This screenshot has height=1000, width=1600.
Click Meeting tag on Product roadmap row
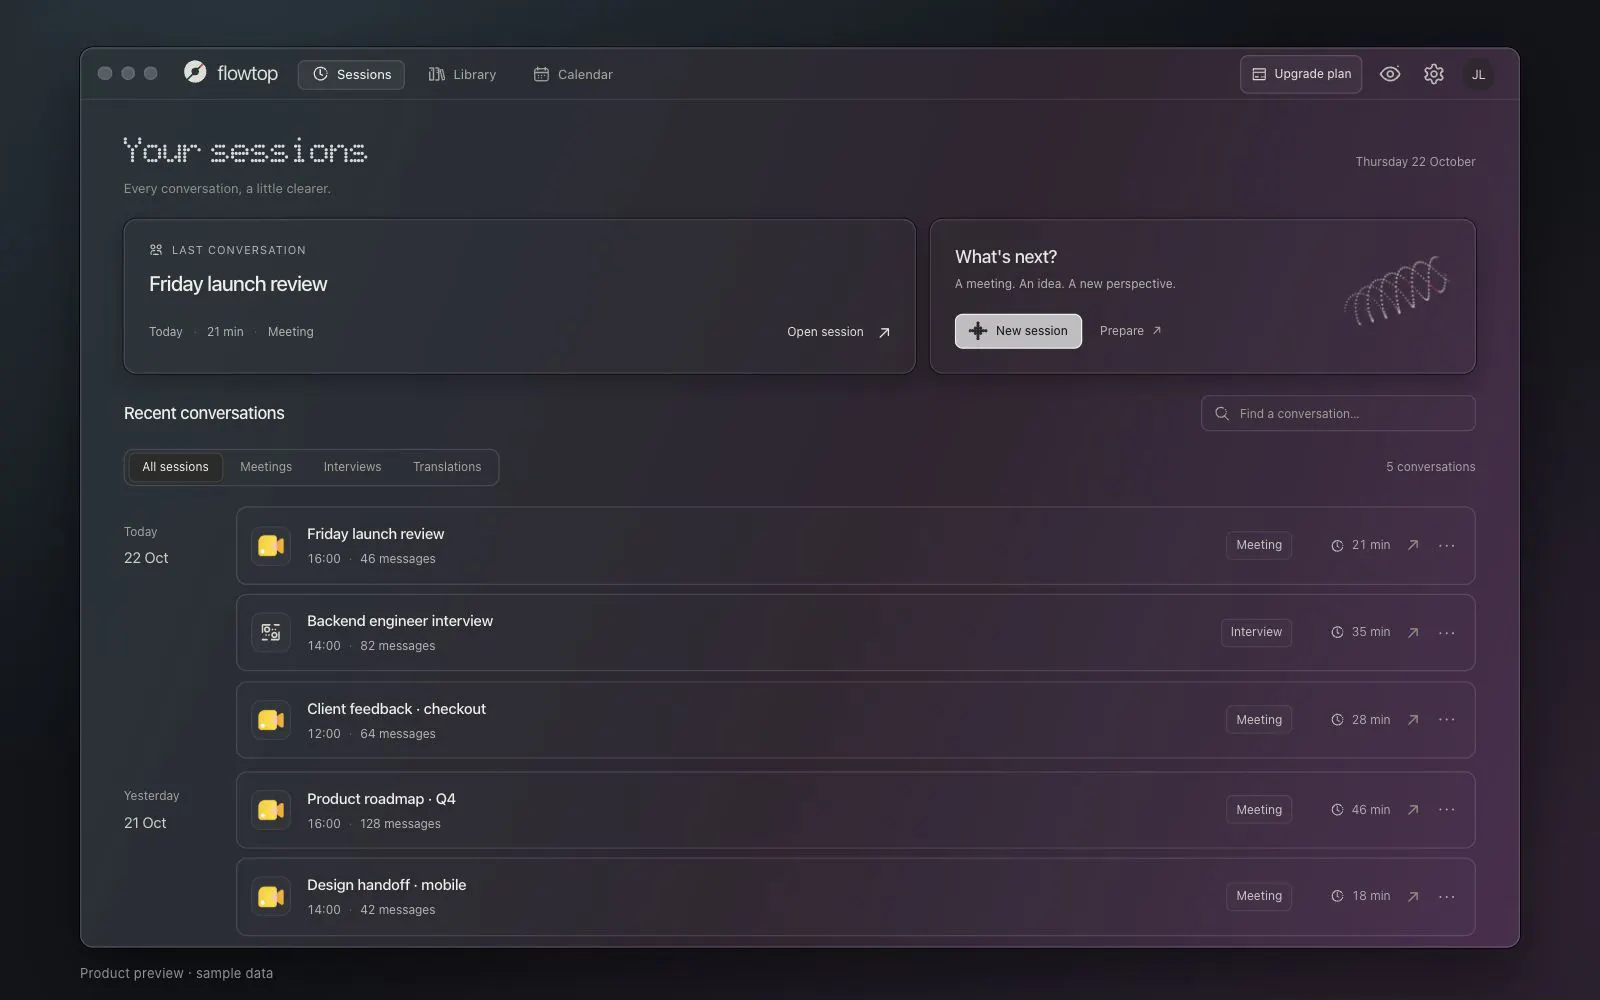1259,810
